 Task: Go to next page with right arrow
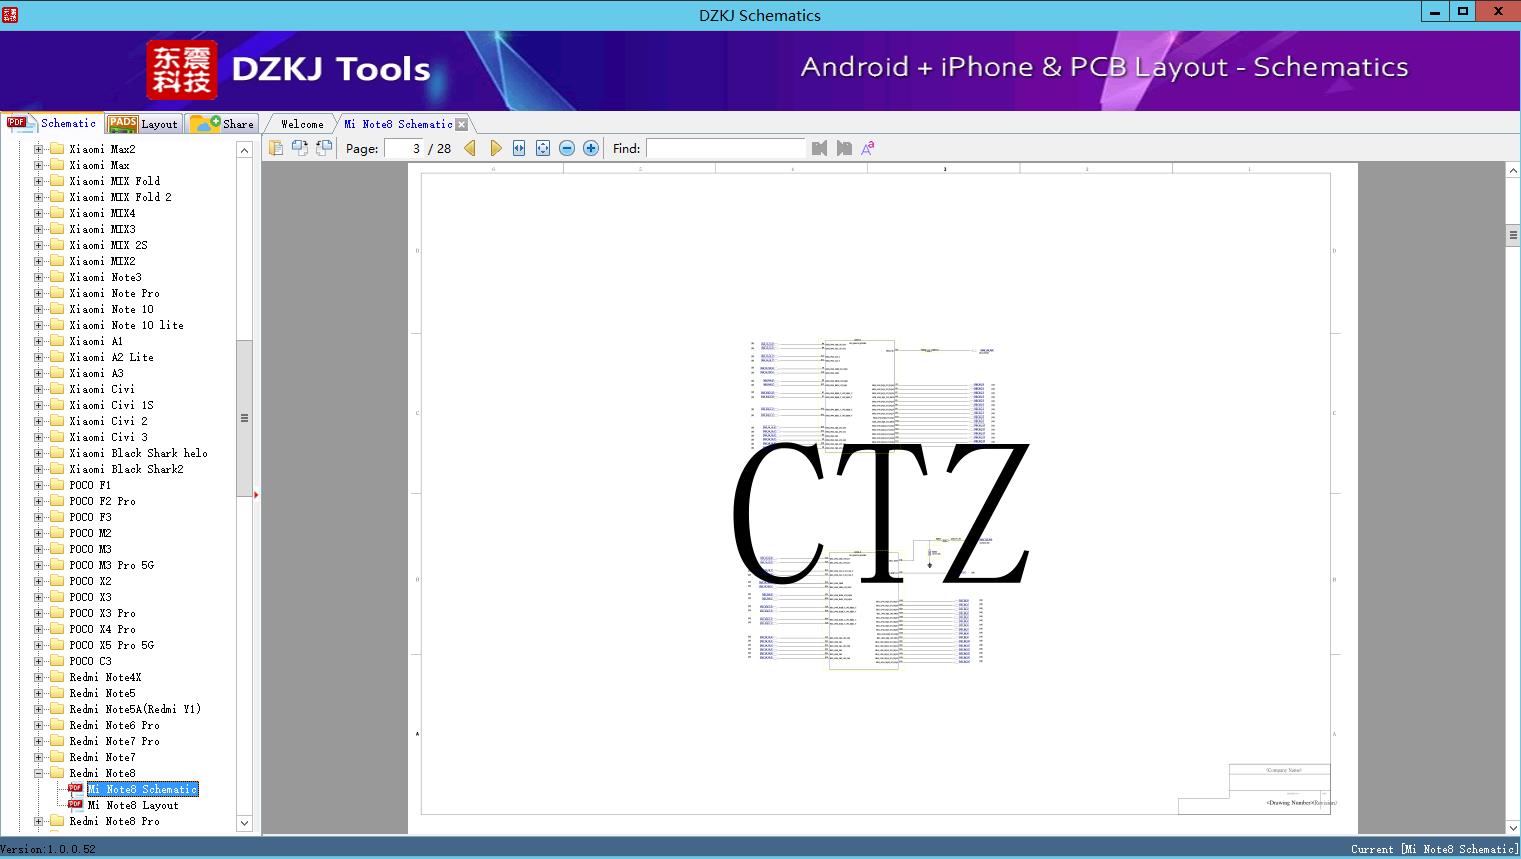tap(496, 148)
